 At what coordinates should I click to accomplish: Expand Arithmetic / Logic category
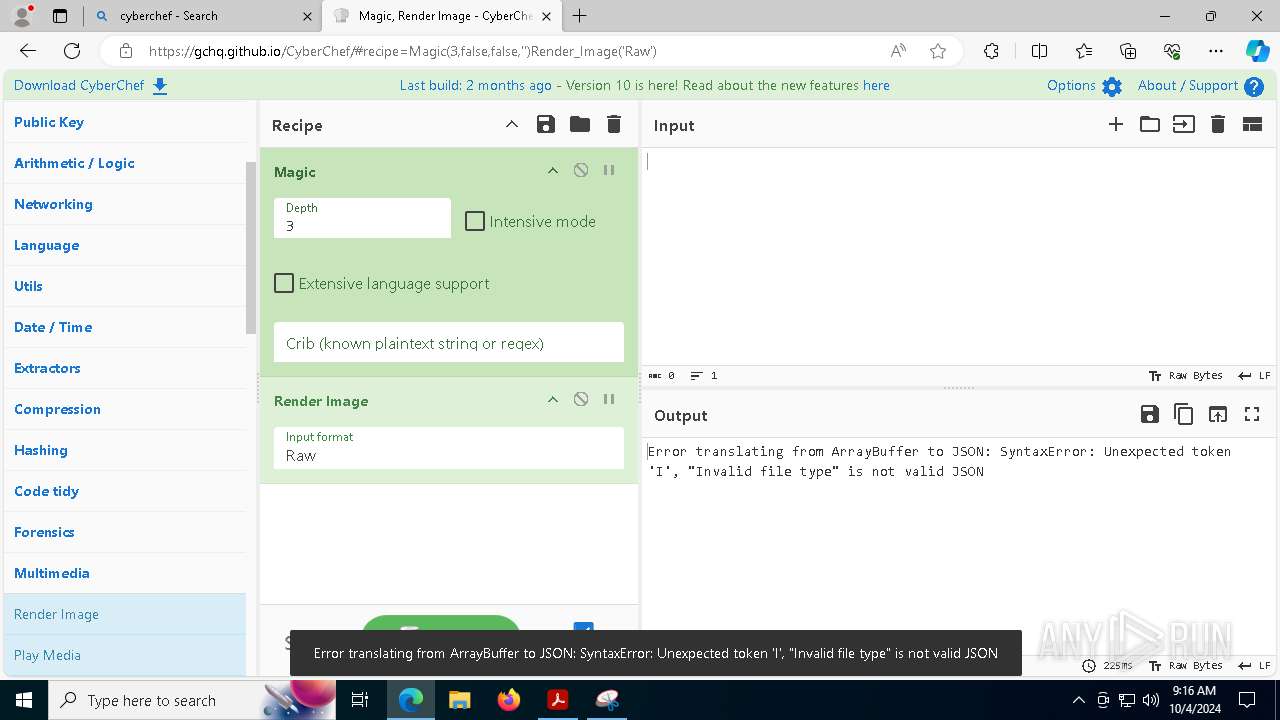pos(125,163)
